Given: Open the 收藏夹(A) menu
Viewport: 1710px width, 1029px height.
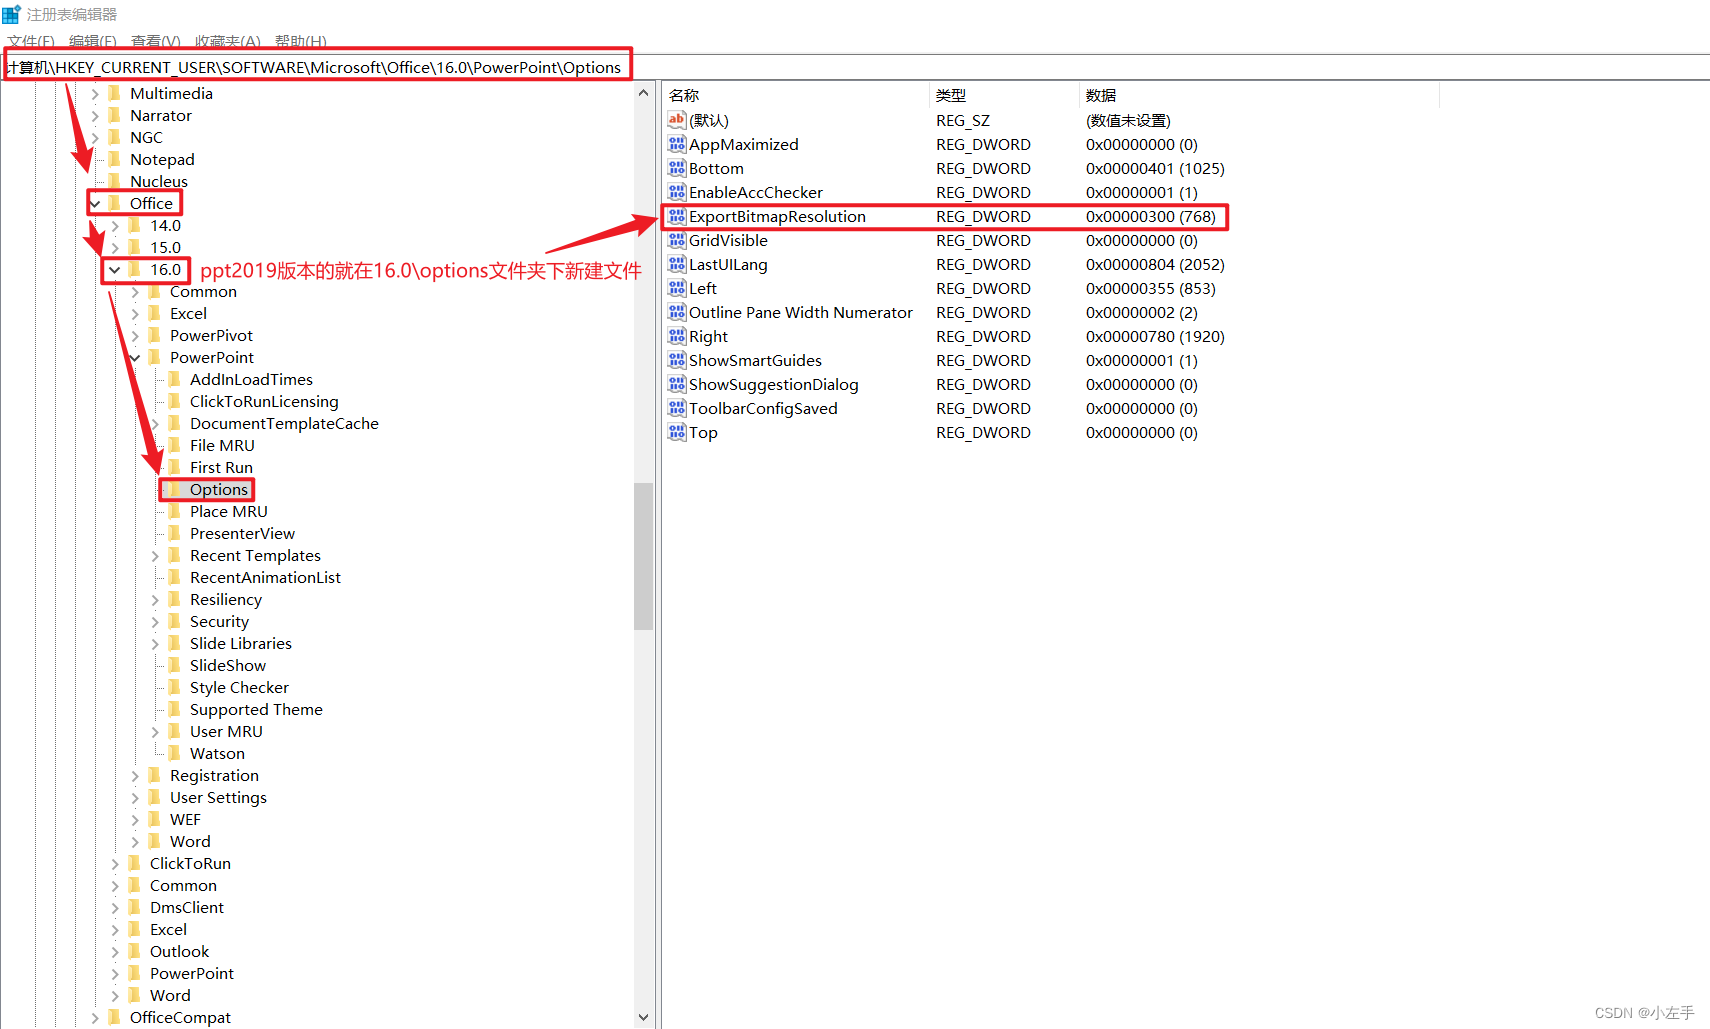Looking at the screenshot, I should tap(228, 41).
